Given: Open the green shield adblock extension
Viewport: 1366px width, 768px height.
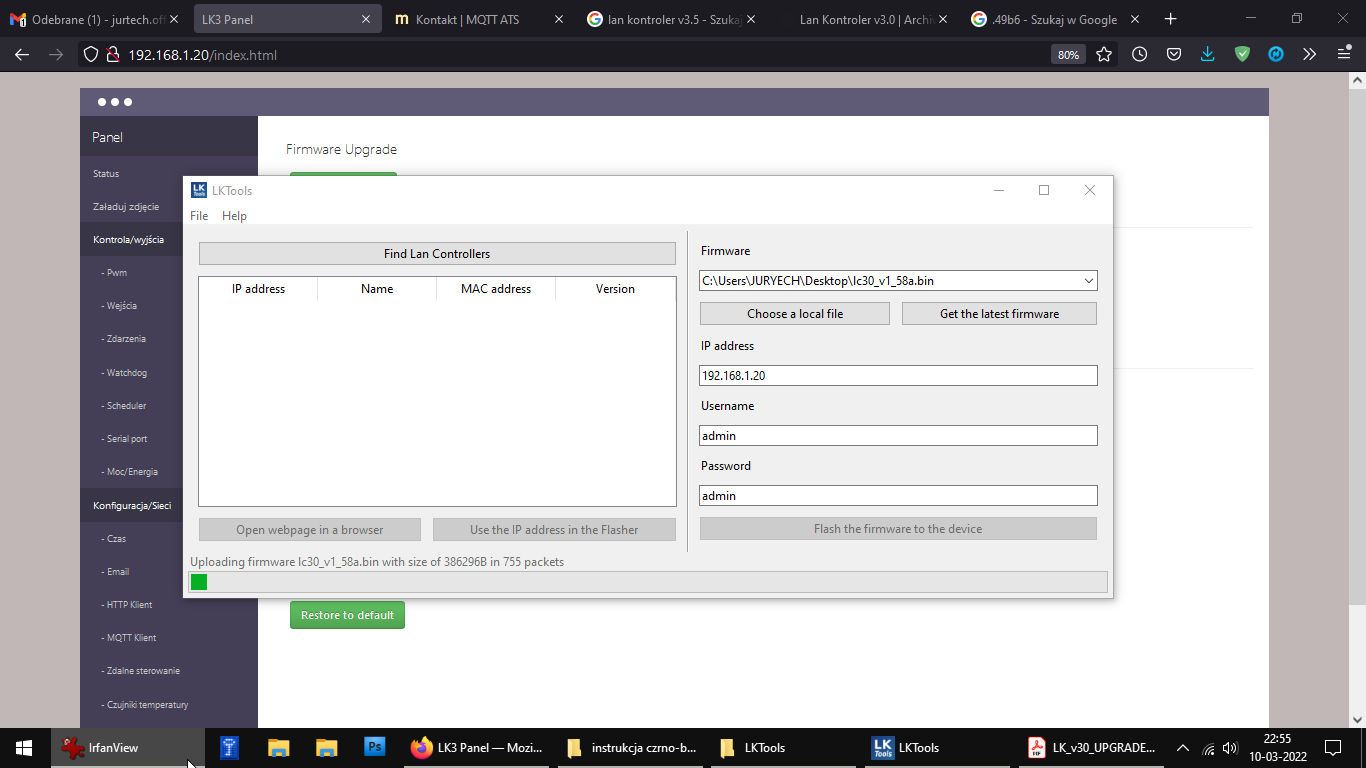Looking at the screenshot, I should [x=1242, y=55].
